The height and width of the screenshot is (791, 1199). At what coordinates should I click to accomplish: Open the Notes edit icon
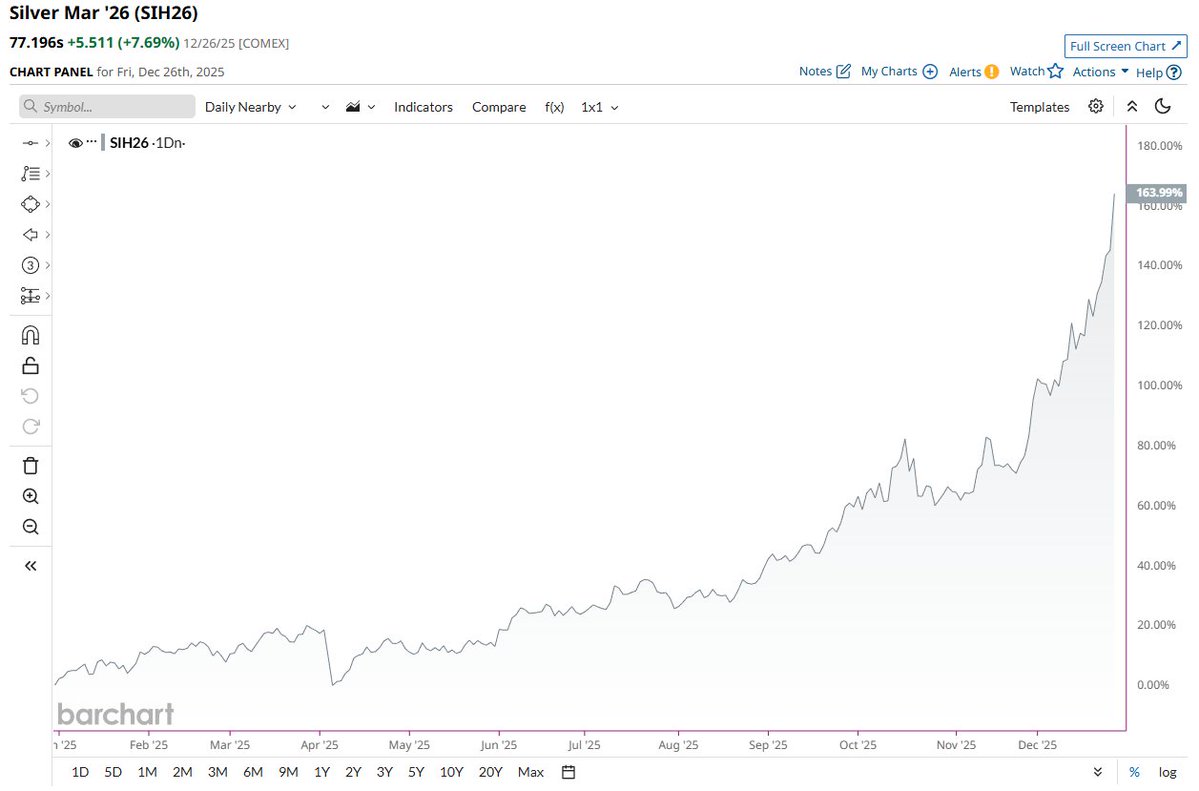click(x=843, y=71)
